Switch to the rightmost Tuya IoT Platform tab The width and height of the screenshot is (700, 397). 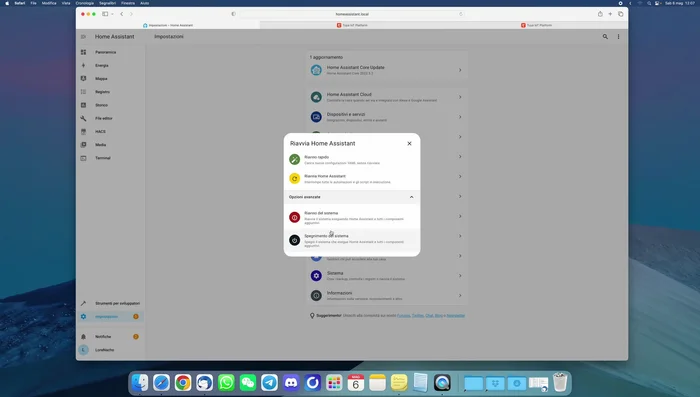click(x=536, y=25)
